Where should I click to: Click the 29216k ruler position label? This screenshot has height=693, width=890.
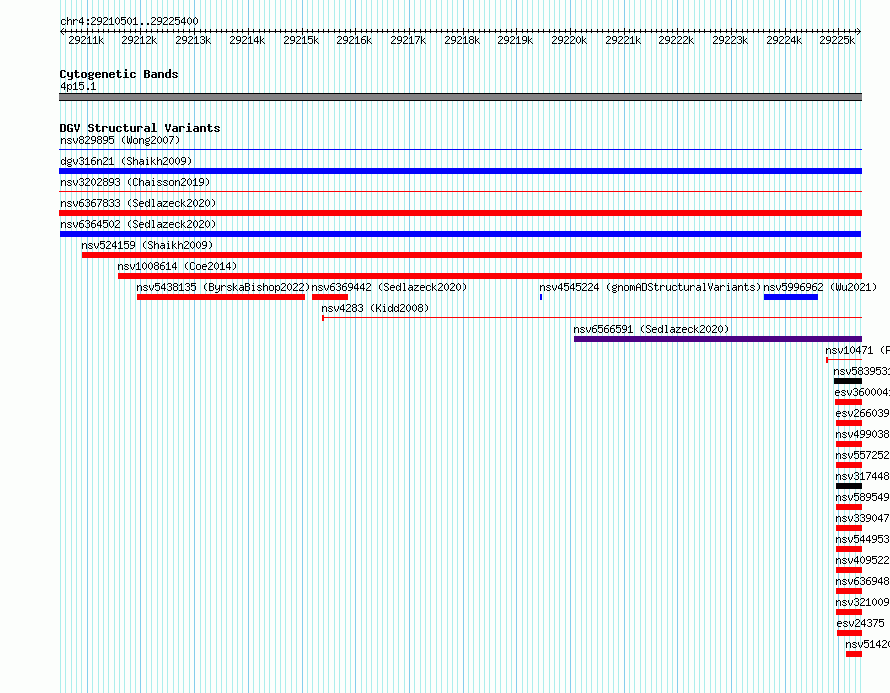pyautogui.click(x=354, y=40)
